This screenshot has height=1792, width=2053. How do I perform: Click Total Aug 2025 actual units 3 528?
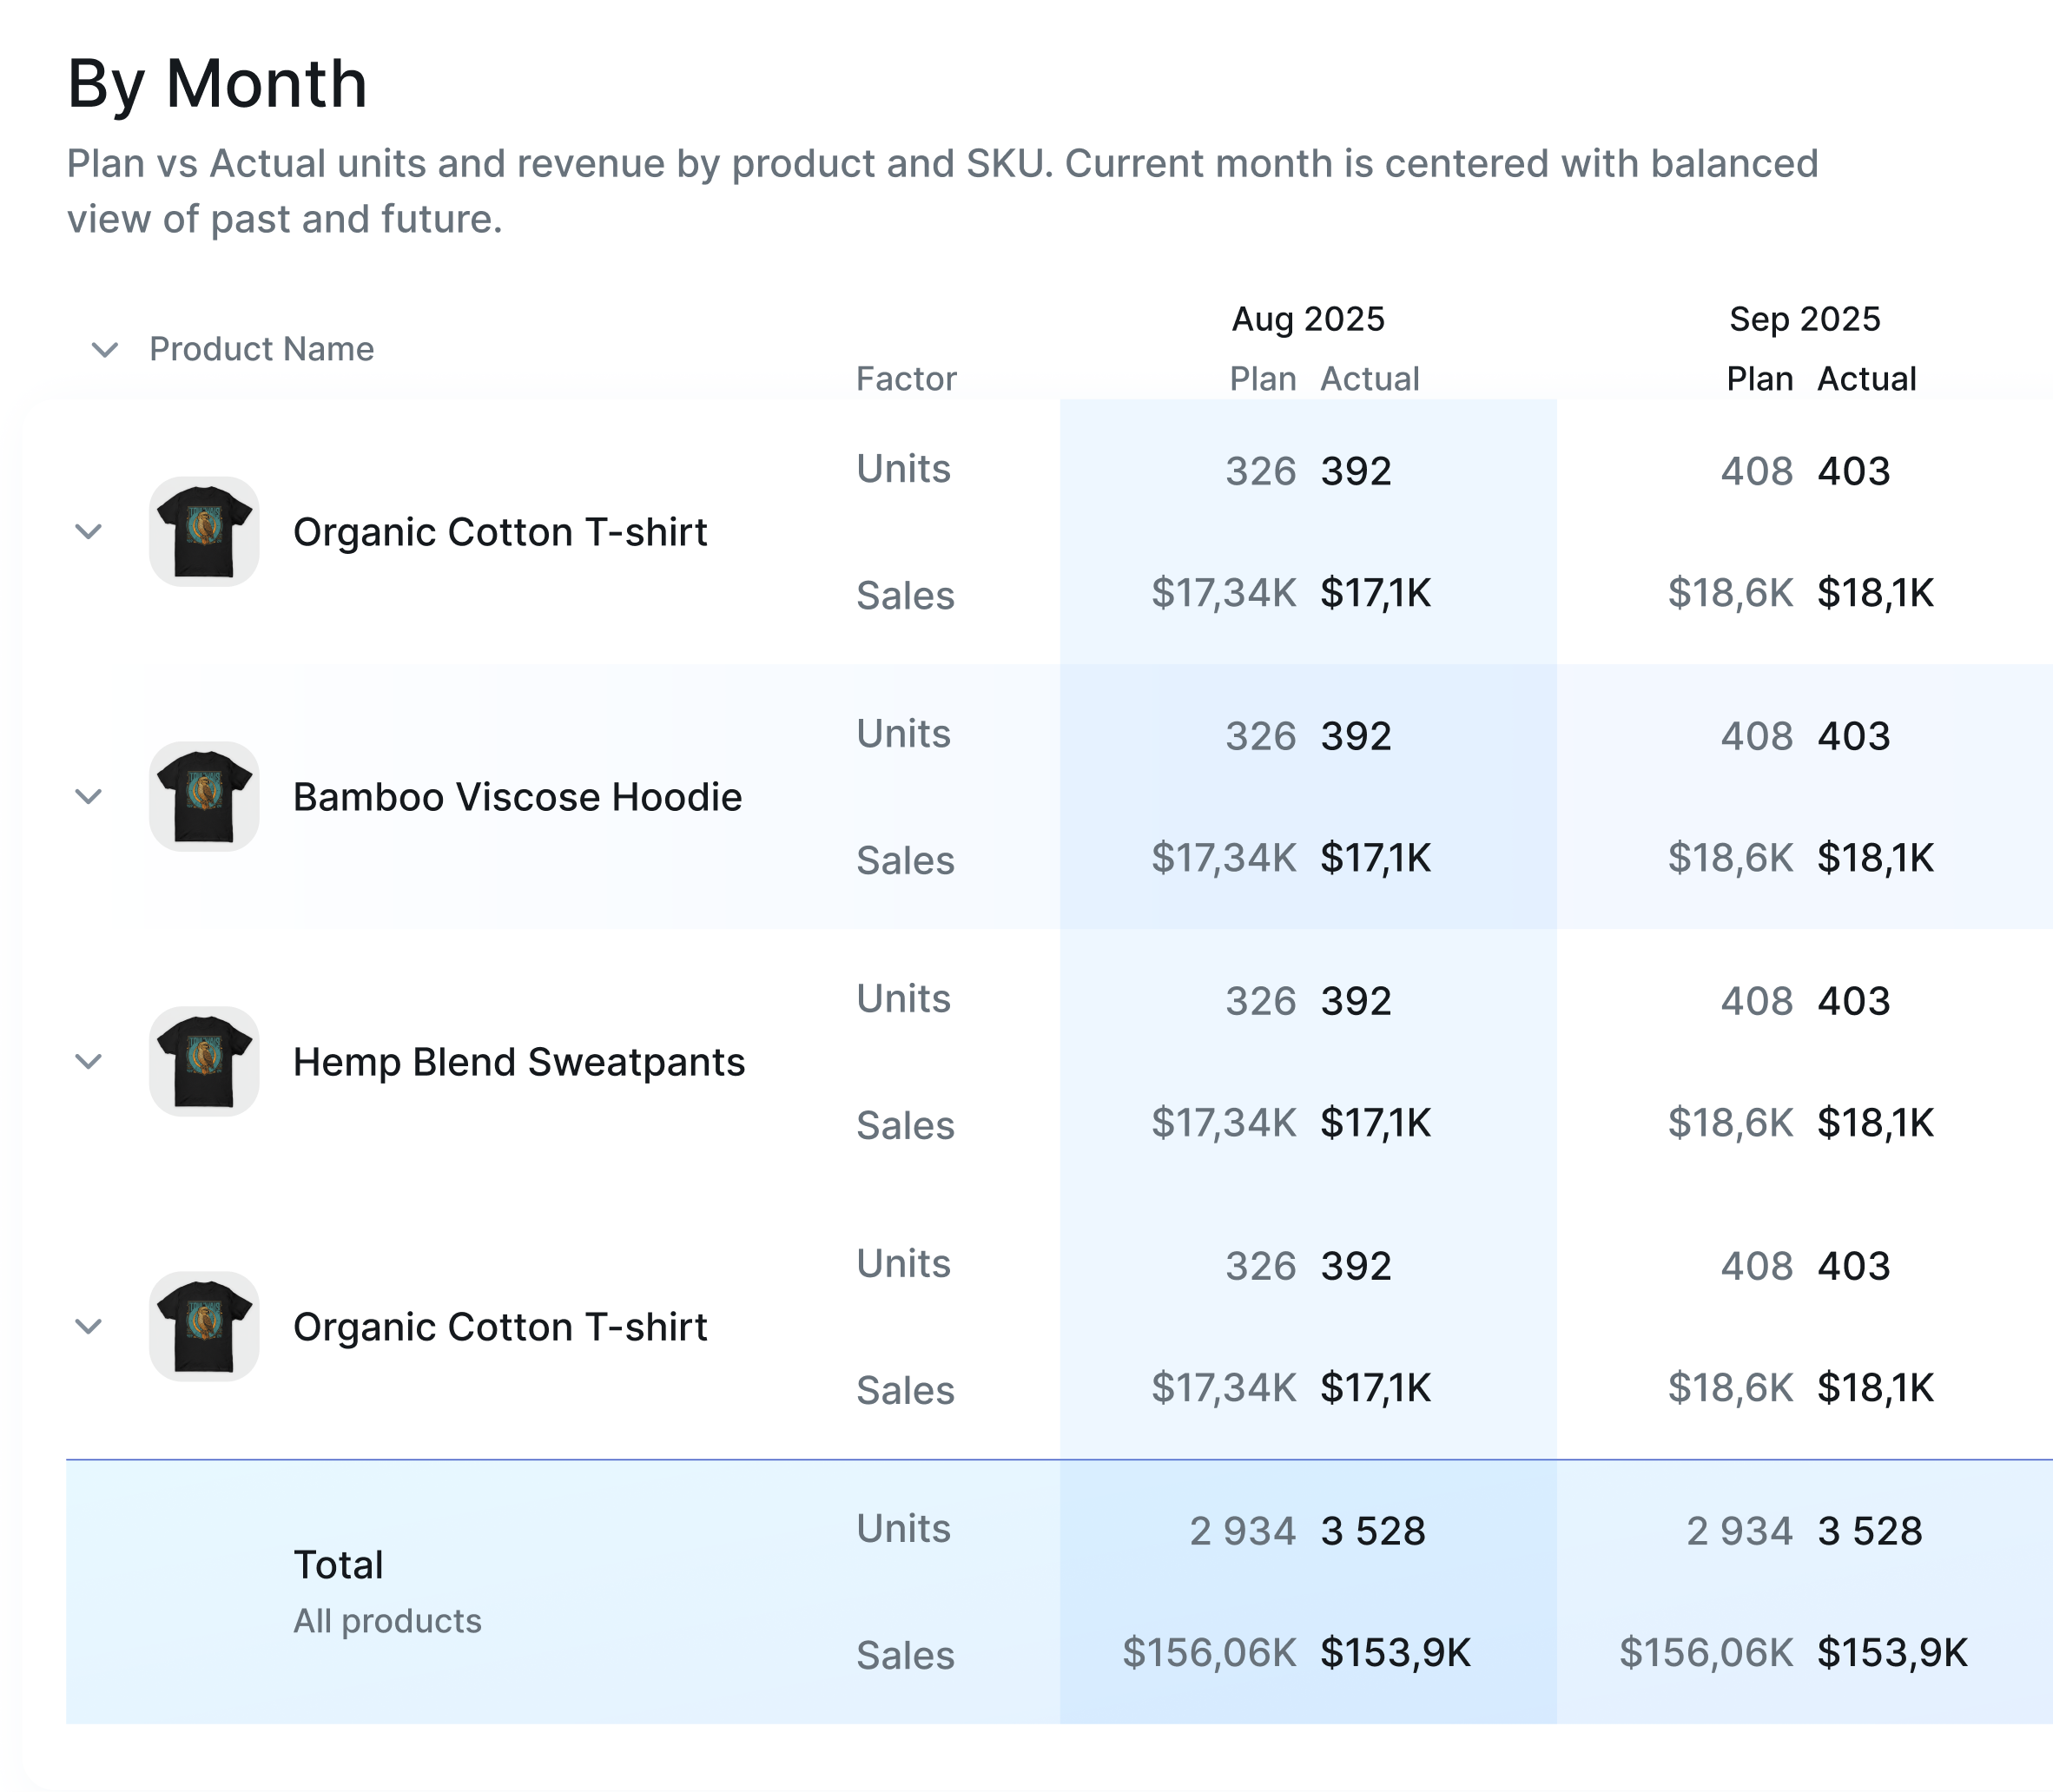pyautogui.click(x=1373, y=1531)
